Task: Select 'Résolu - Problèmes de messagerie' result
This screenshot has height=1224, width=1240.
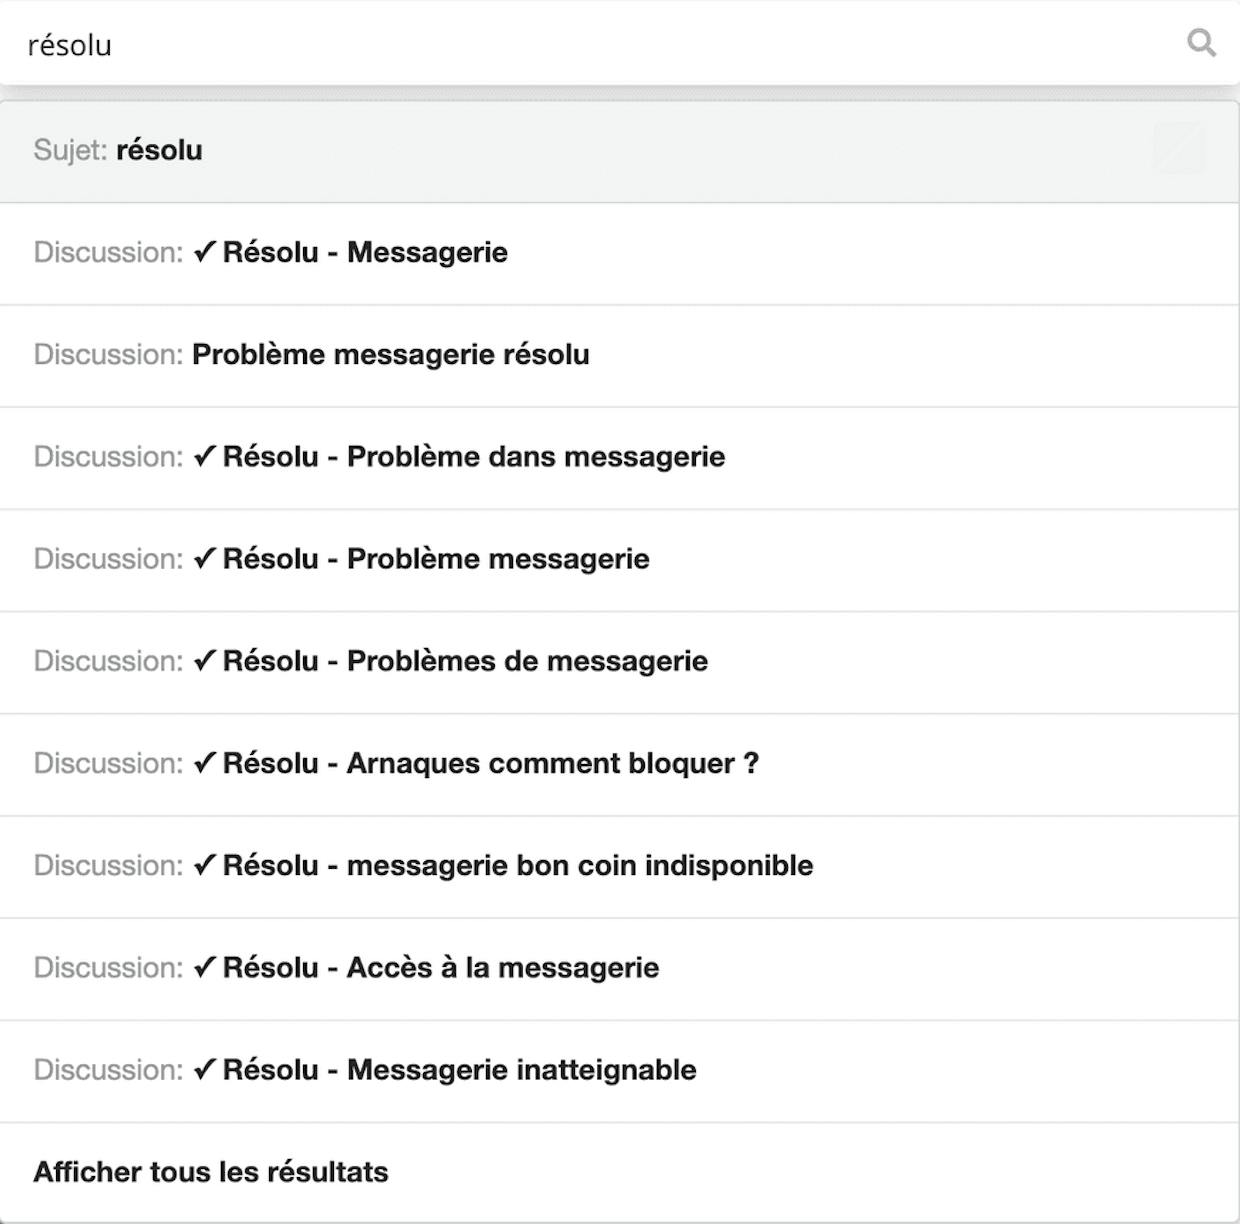Action: [620, 662]
